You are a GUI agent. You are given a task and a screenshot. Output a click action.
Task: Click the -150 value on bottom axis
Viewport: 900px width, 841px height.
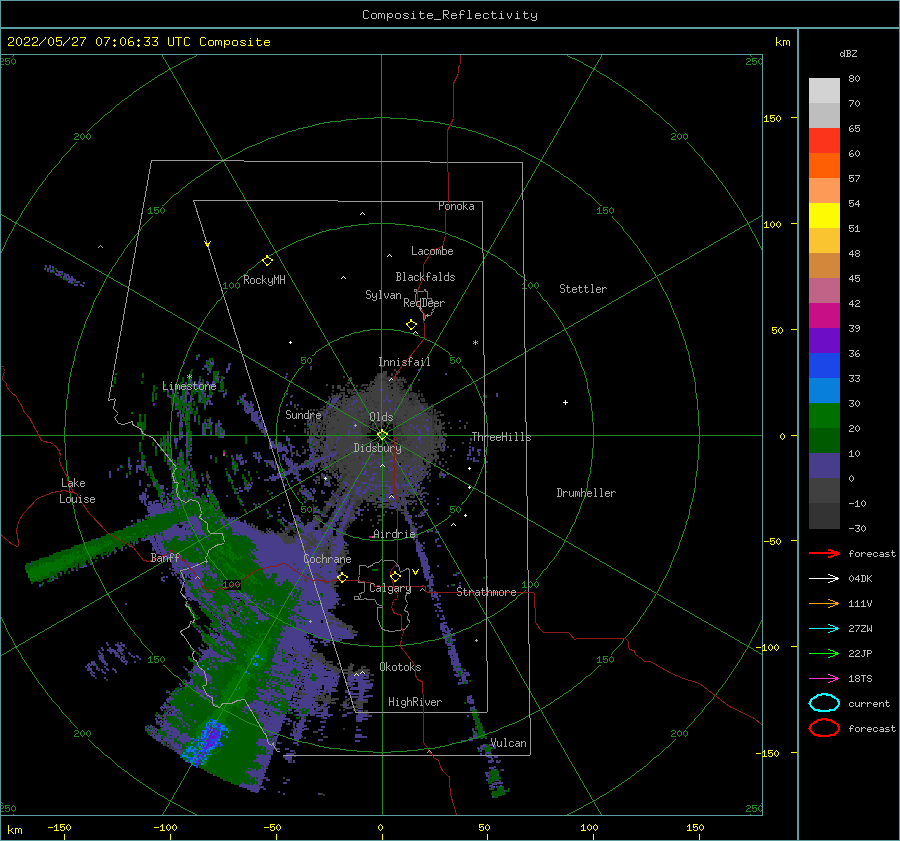tap(59, 827)
